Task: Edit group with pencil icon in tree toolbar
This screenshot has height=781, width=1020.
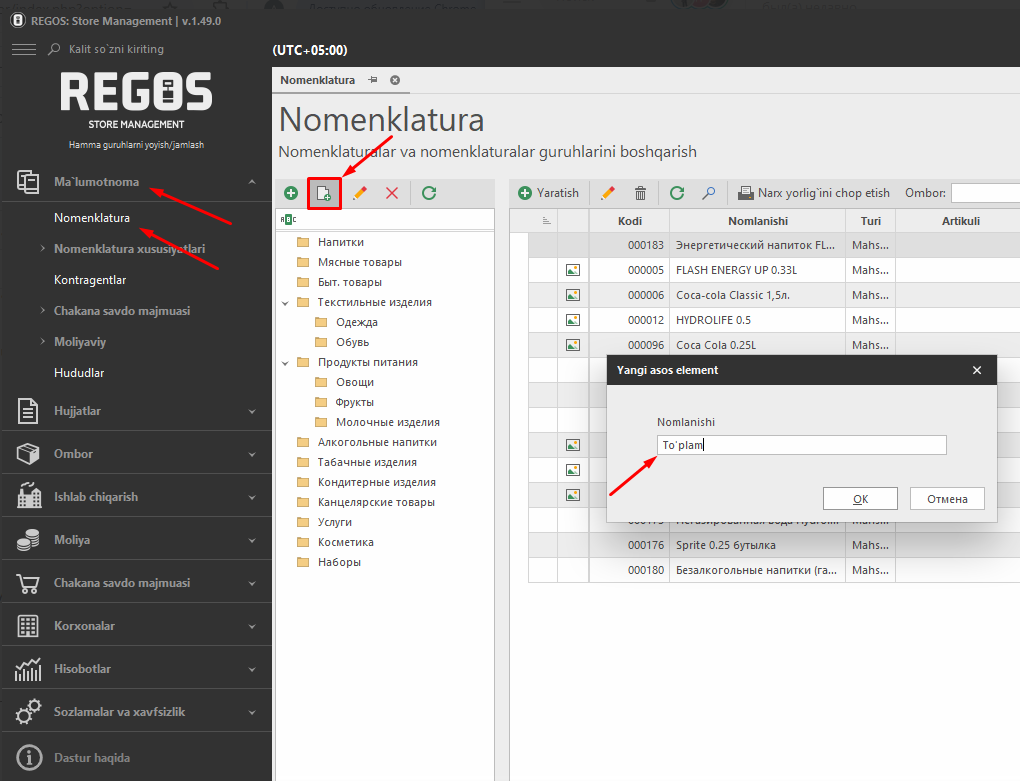Action: [x=360, y=193]
